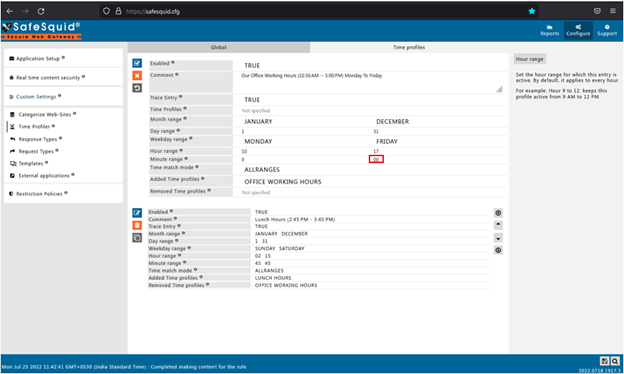Open the Configure section in the top bar
The width and height of the screenshot is (624, 374).
point(578,31)
